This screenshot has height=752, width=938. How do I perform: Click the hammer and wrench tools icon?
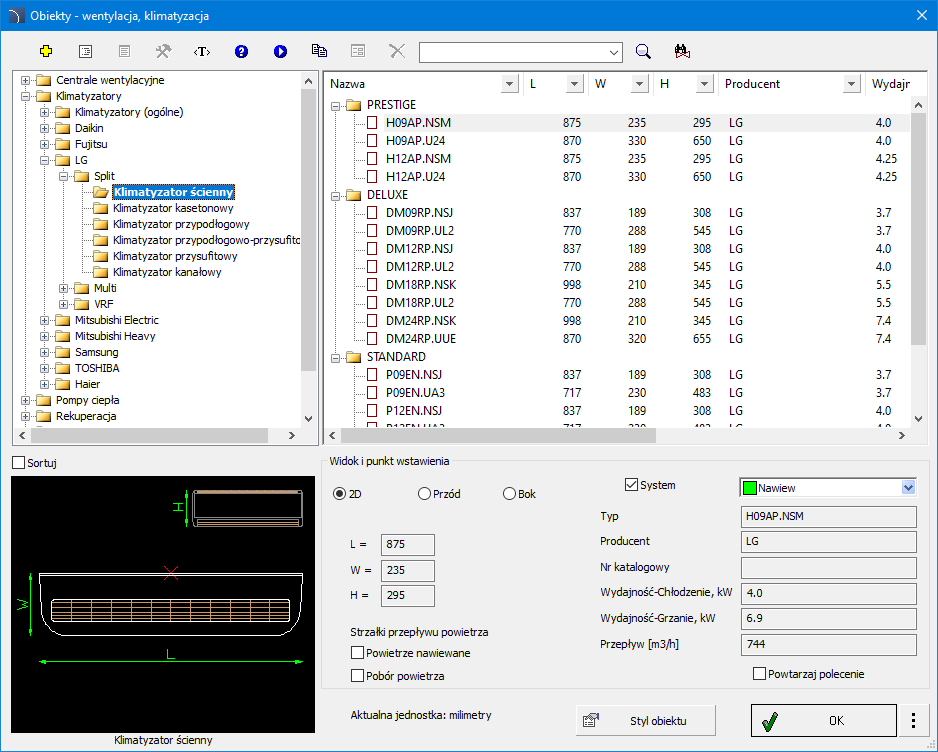(x=163, y=51)
